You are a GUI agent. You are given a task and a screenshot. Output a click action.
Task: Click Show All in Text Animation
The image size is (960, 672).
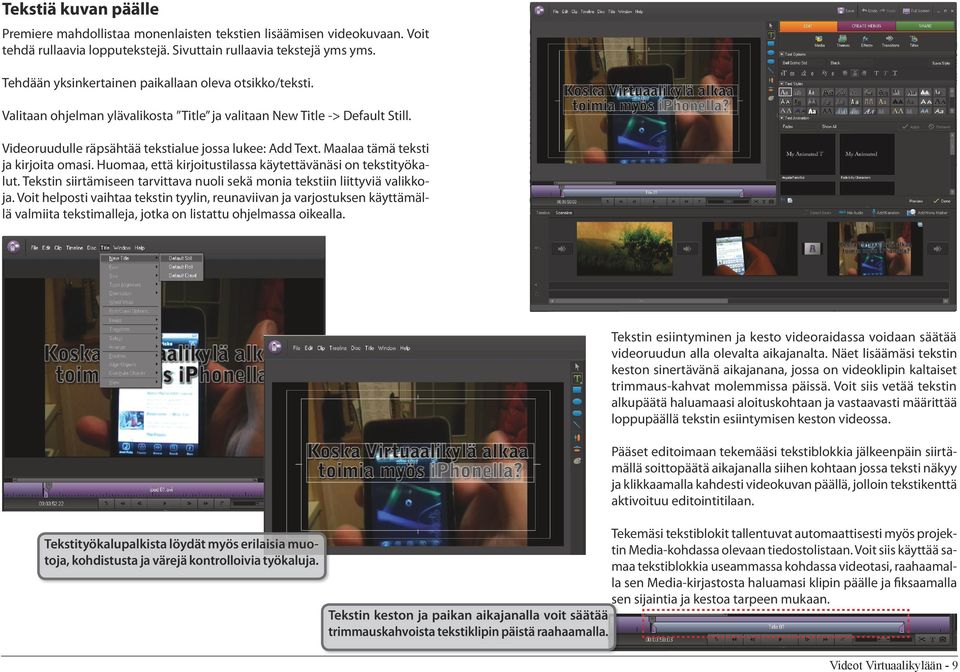(x=828, y=127)
